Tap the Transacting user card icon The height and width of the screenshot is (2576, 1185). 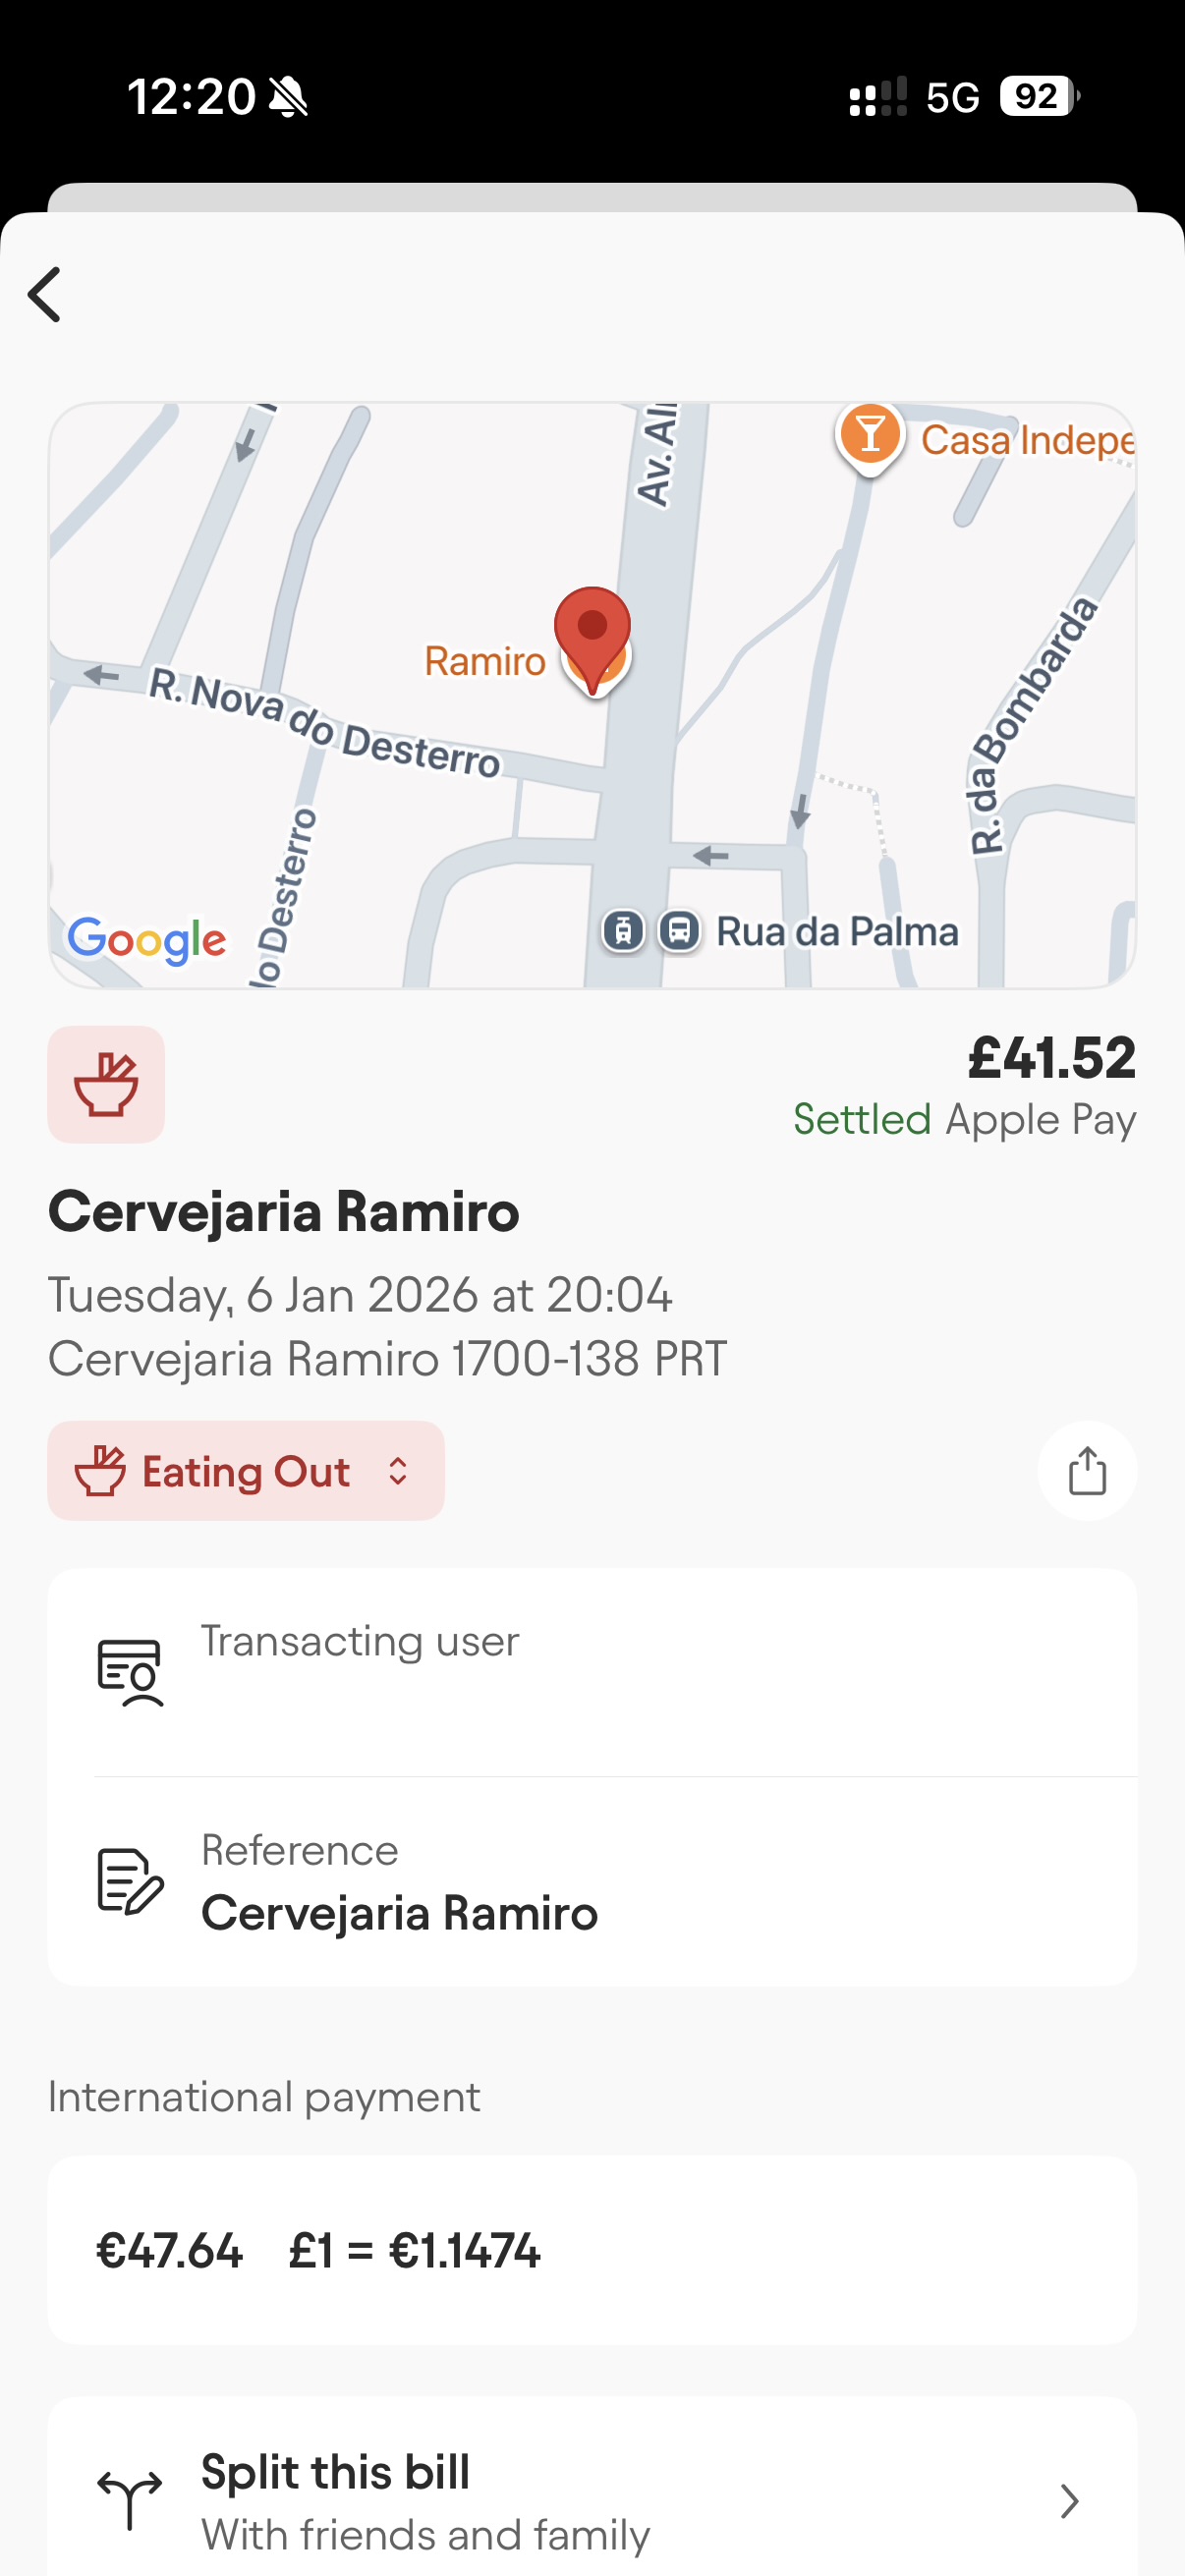point(130,1672)
